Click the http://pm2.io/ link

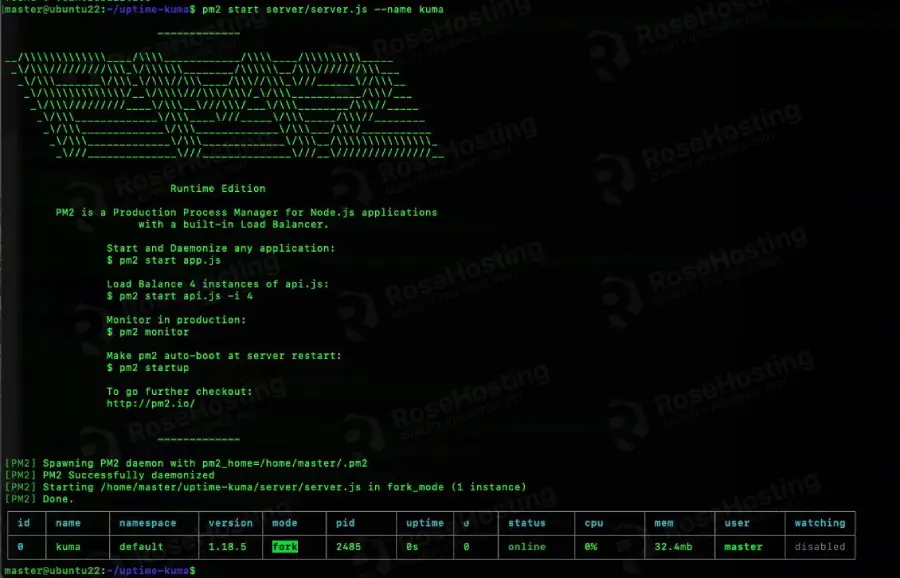[x=150, y=404]
